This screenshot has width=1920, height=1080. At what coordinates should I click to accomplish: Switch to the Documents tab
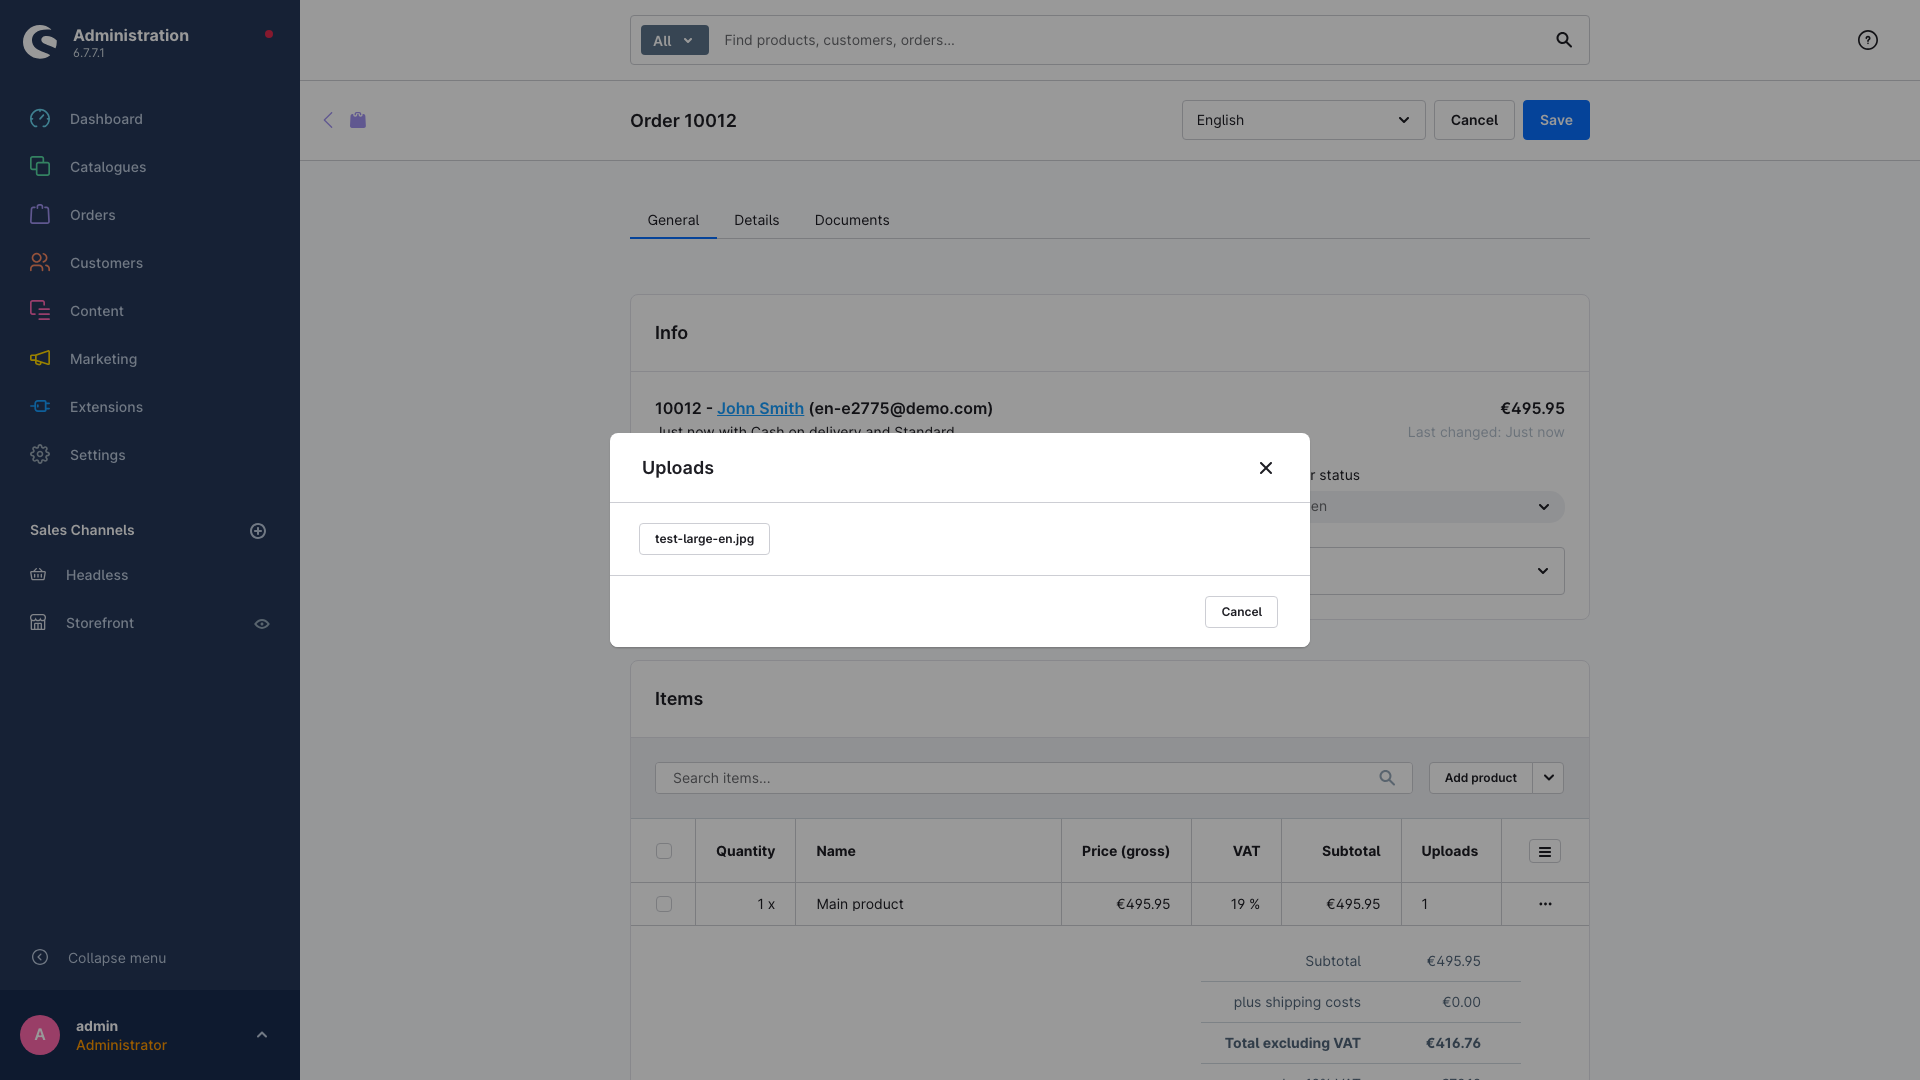tap(851, 220)
